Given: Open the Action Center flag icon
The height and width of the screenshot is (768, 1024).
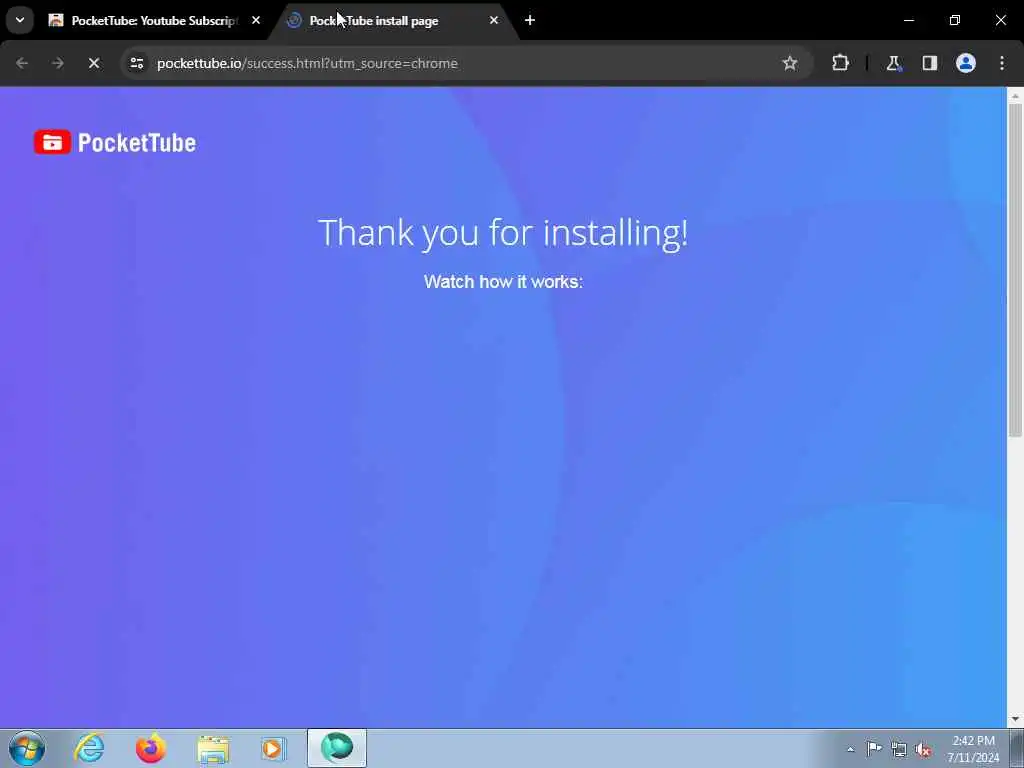Looking at the screenshot, I should click(x=874, y=749).
